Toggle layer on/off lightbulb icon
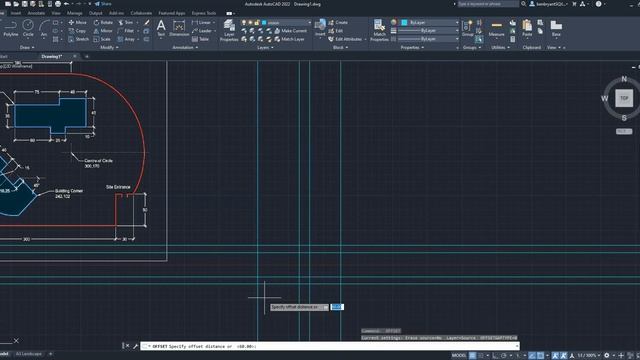 [x=244, y=22]
